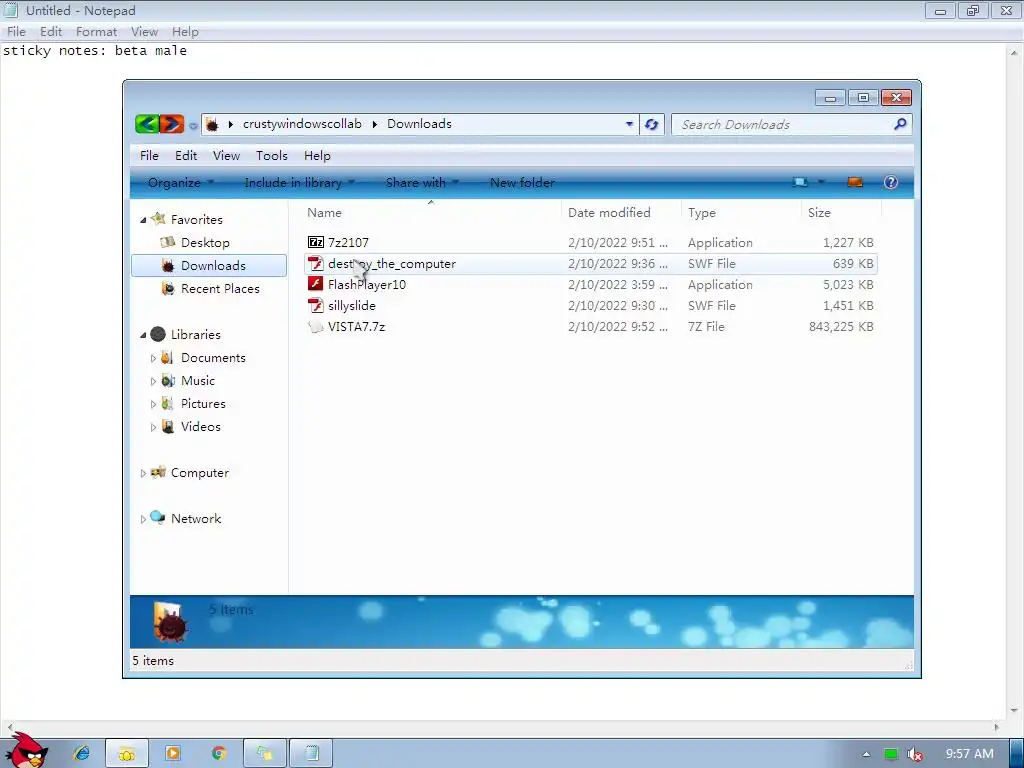Click the taskbar clock showing 9:57 AM
Viewport: 1024px width, 768px height.
pos(969,754)
